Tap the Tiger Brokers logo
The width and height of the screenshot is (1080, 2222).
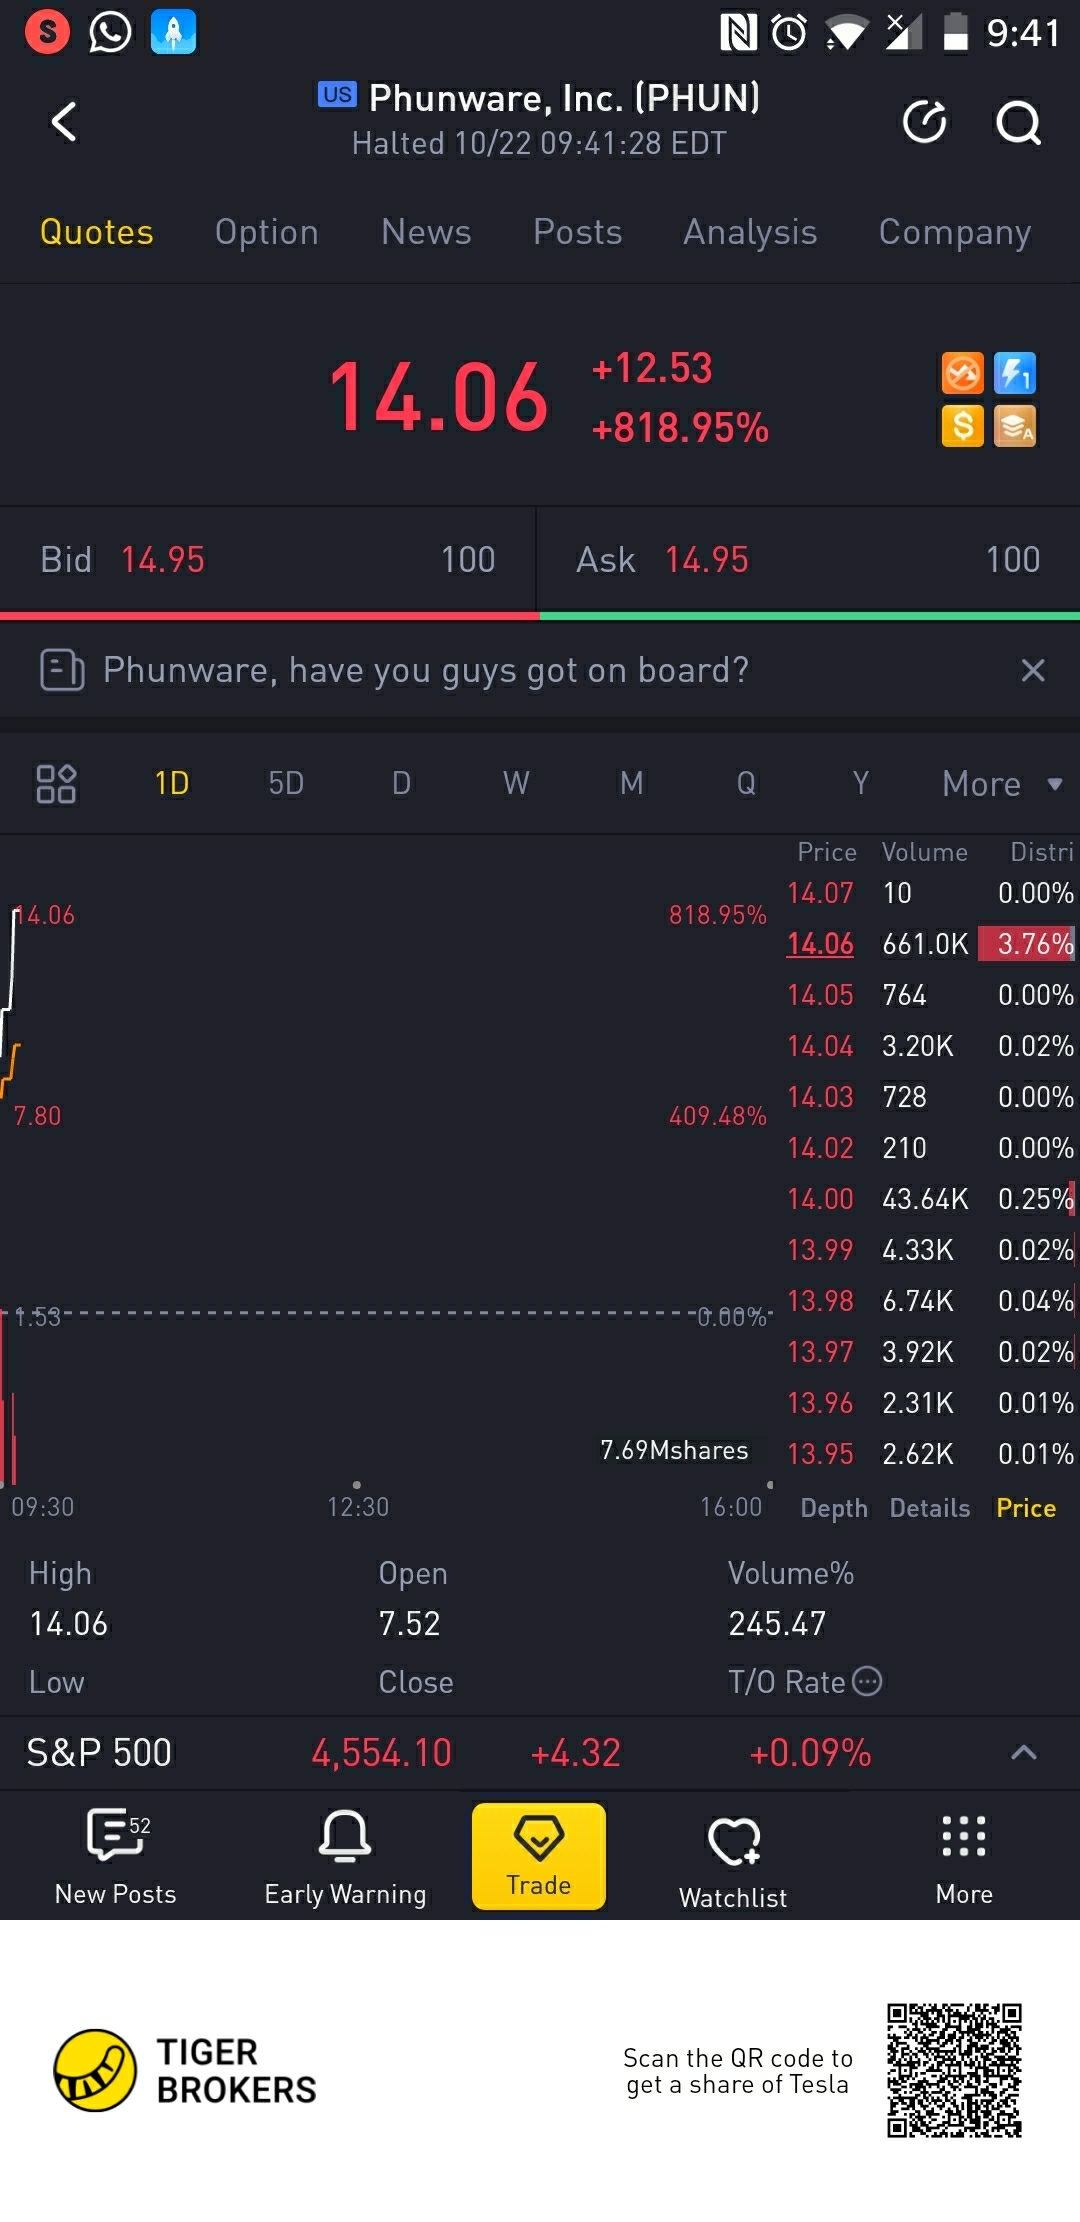185,2070
